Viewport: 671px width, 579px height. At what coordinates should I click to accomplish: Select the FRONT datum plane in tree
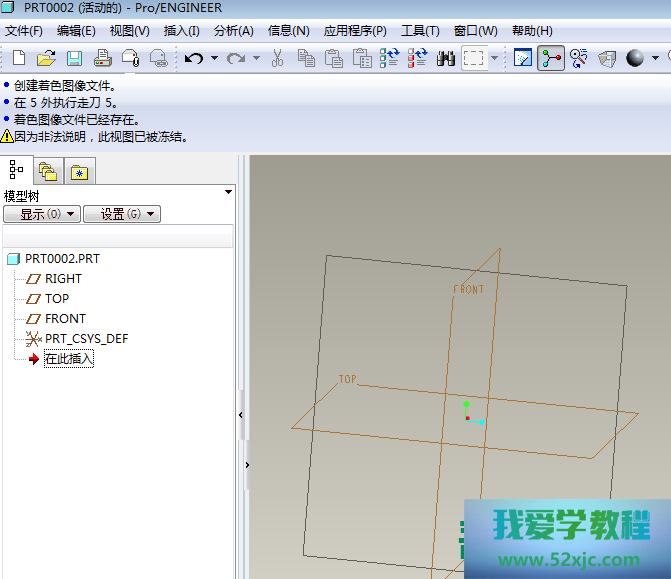[65, 319]
